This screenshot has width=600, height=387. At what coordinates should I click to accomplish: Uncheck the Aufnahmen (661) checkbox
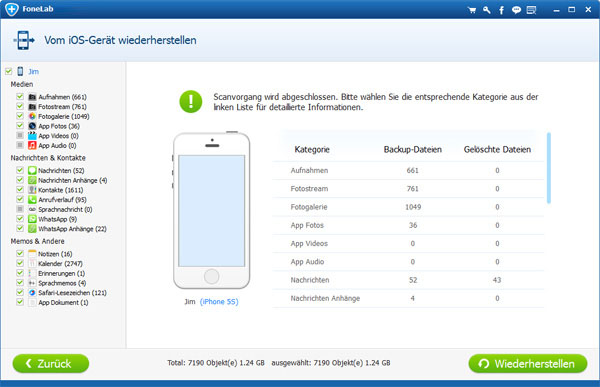(x=20, y=96)
